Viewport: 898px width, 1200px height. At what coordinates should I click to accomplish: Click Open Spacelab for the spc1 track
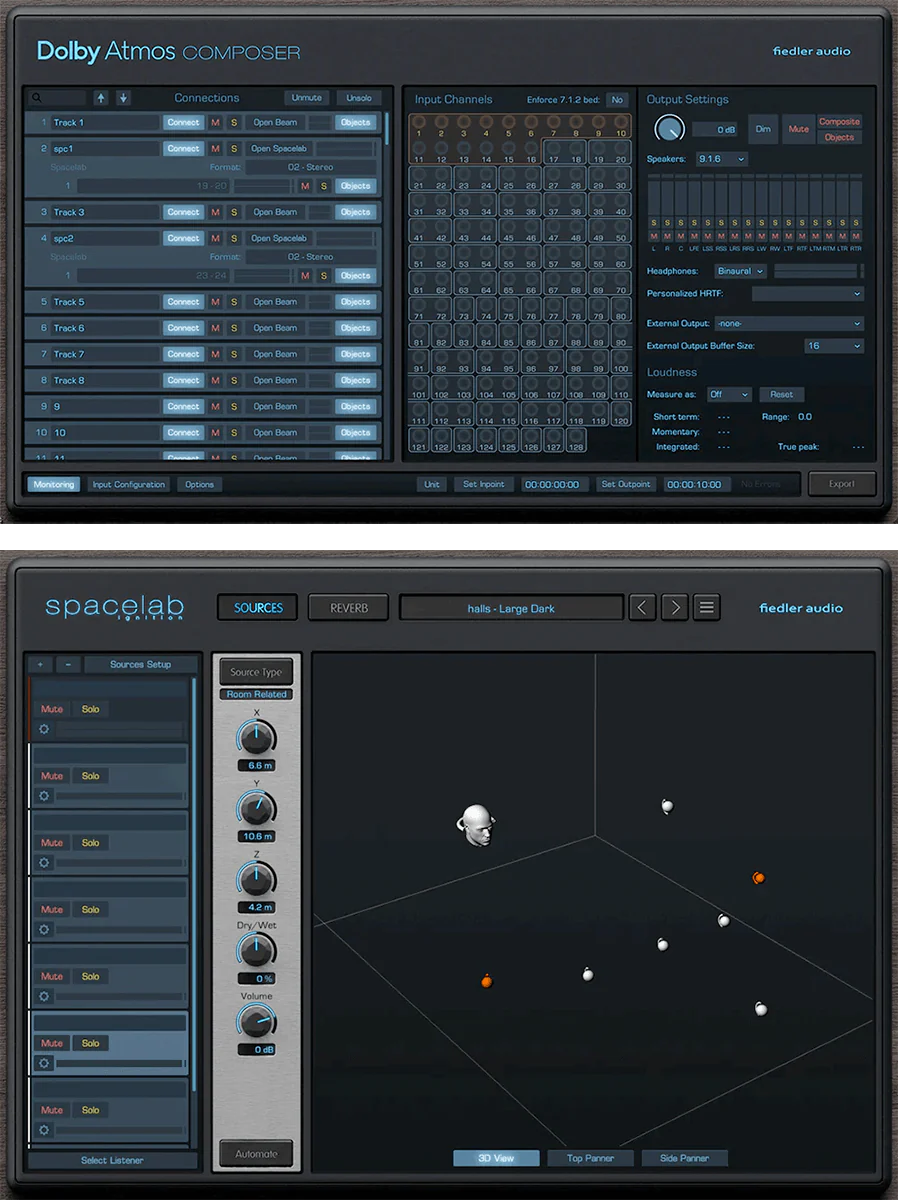click(279, 148)
